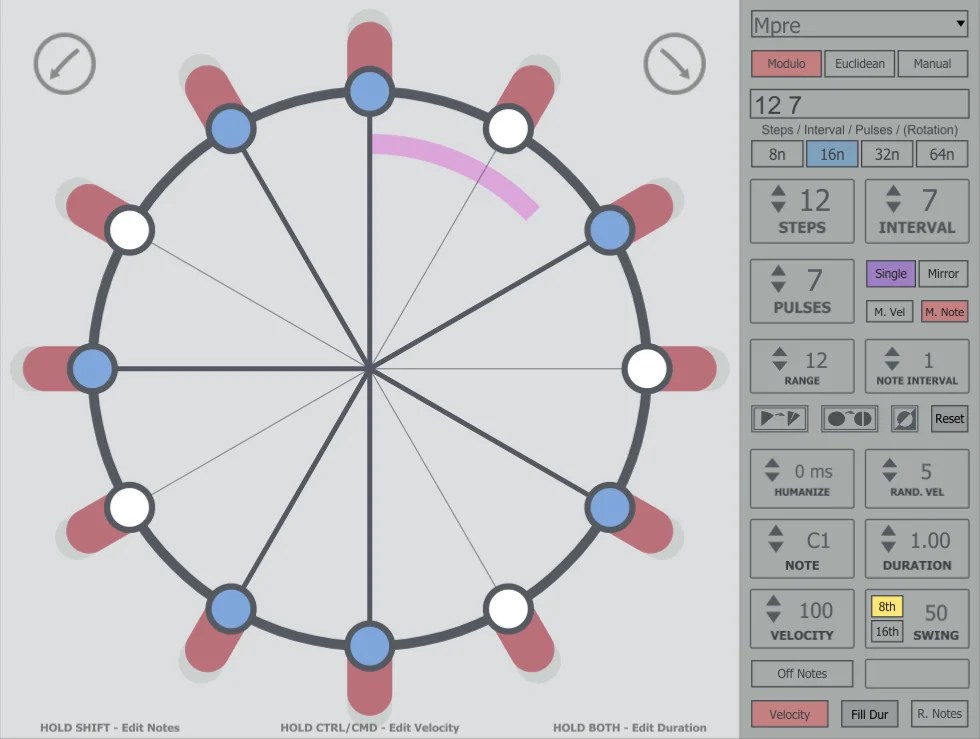Click the Reset button
980x739 pixels.
pos(948,418)
